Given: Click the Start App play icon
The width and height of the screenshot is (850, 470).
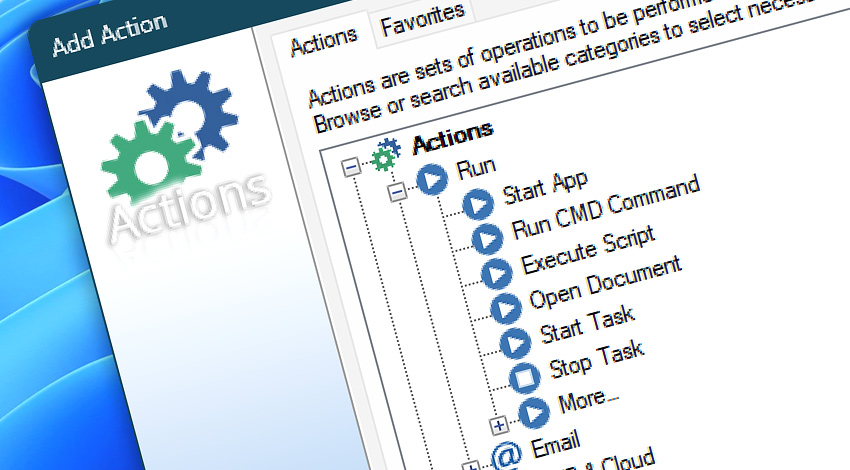Looking at the screenshot, I should point(478,204).
